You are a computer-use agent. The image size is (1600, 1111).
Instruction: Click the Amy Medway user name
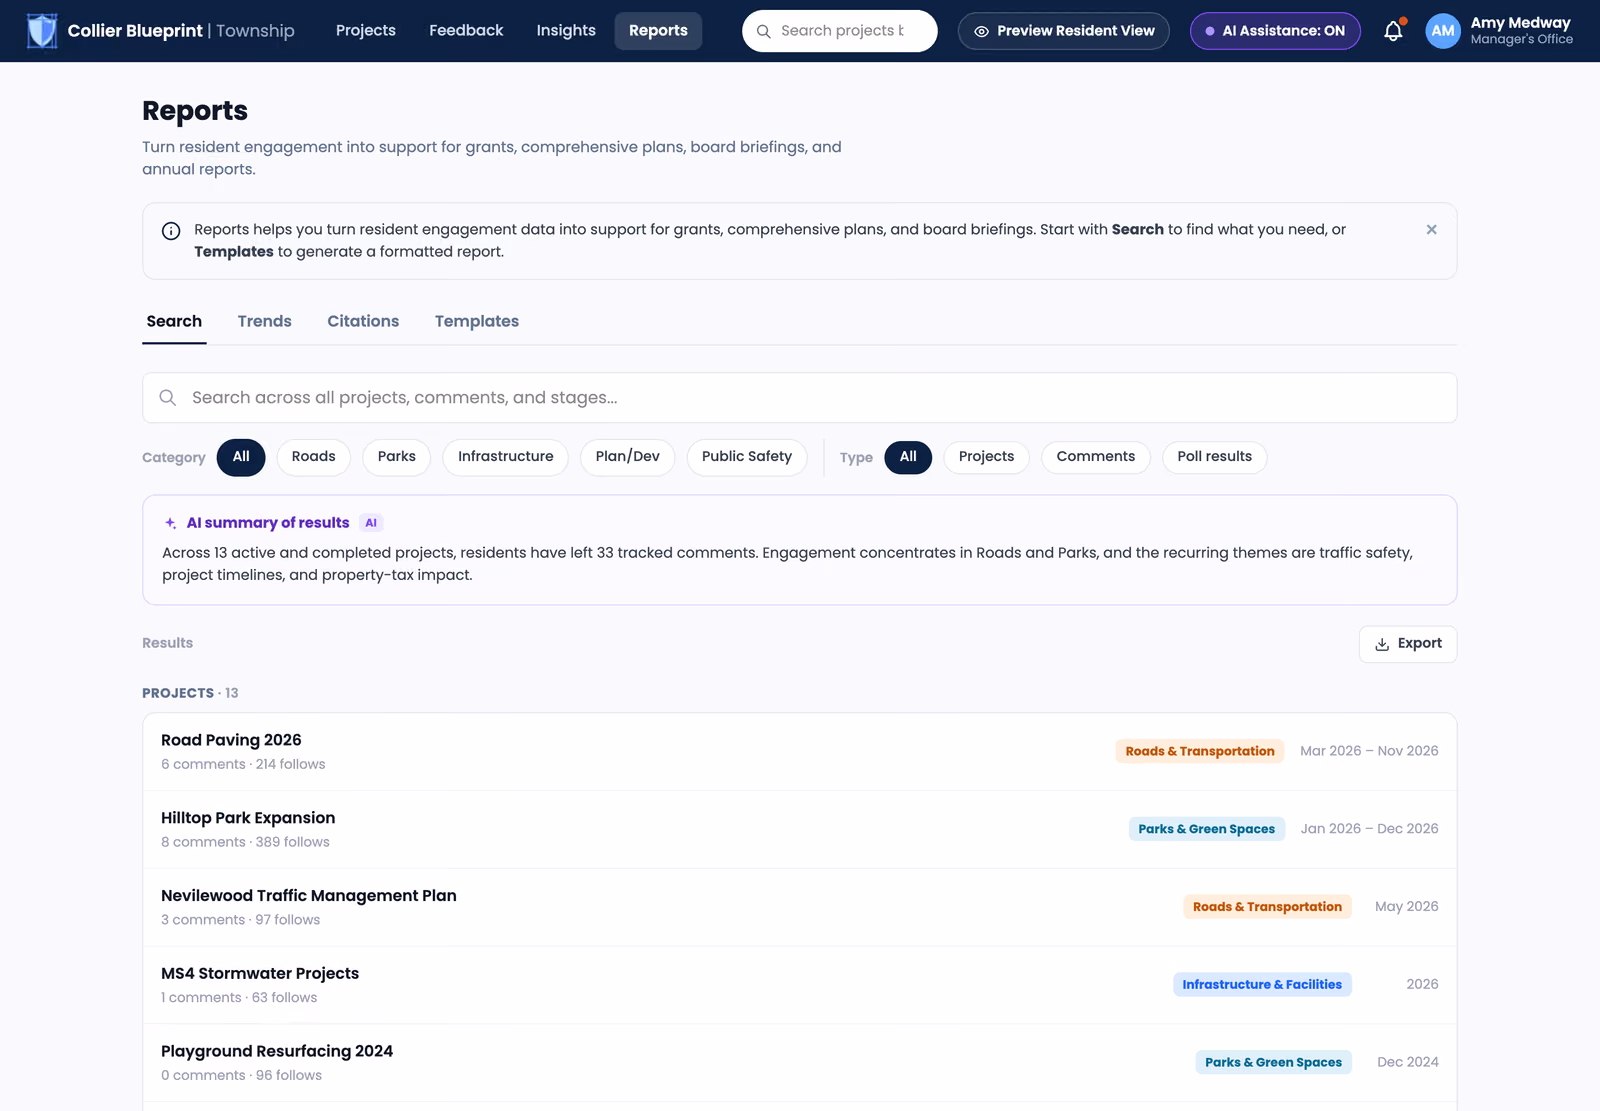click(1520, 23)
